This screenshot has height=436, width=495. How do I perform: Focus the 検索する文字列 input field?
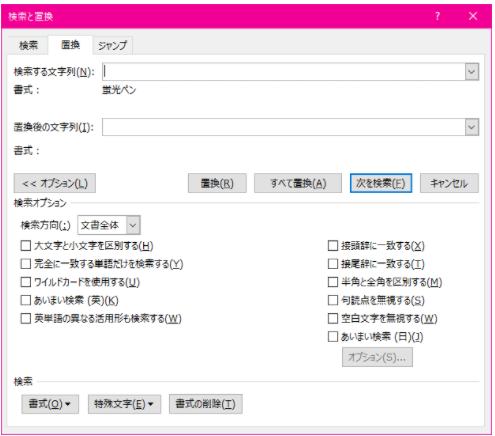pos(283,72)
